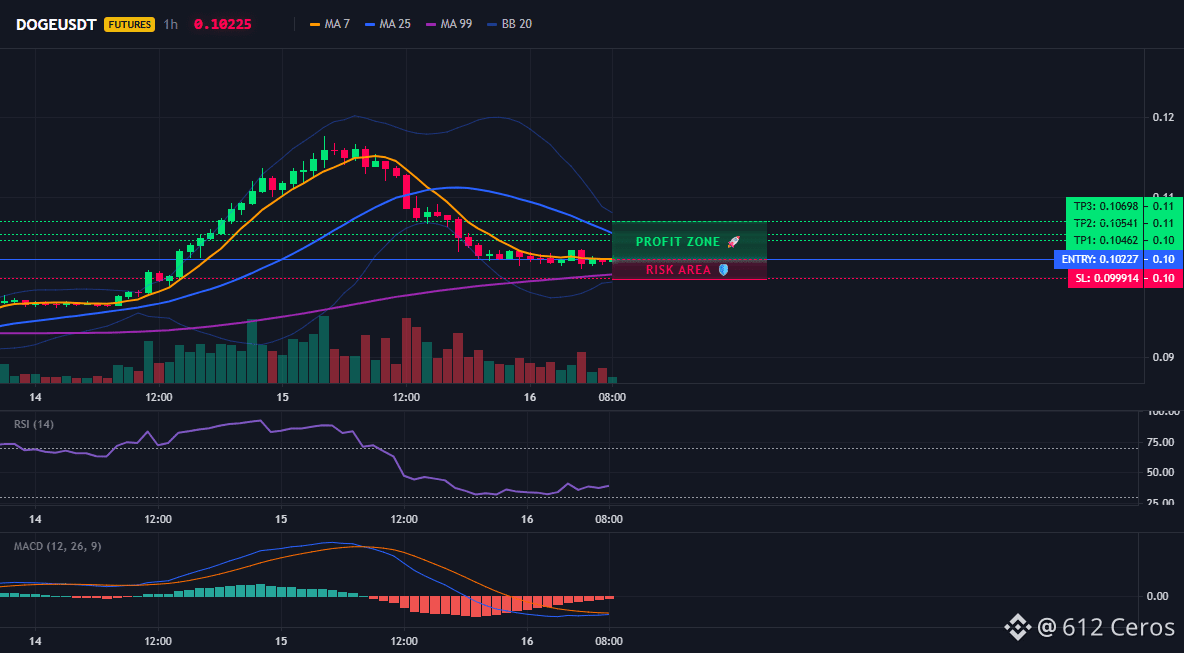
Task: Toggle the MA 99 purple legend
Action: click(x=449, y=24)
